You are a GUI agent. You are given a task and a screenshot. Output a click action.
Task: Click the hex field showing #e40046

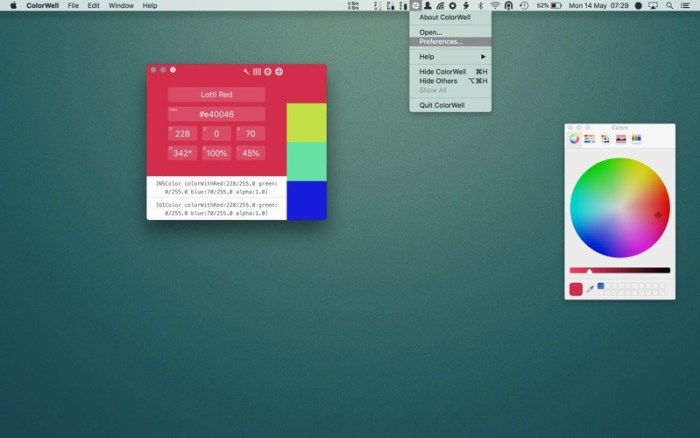click(217, 114)
